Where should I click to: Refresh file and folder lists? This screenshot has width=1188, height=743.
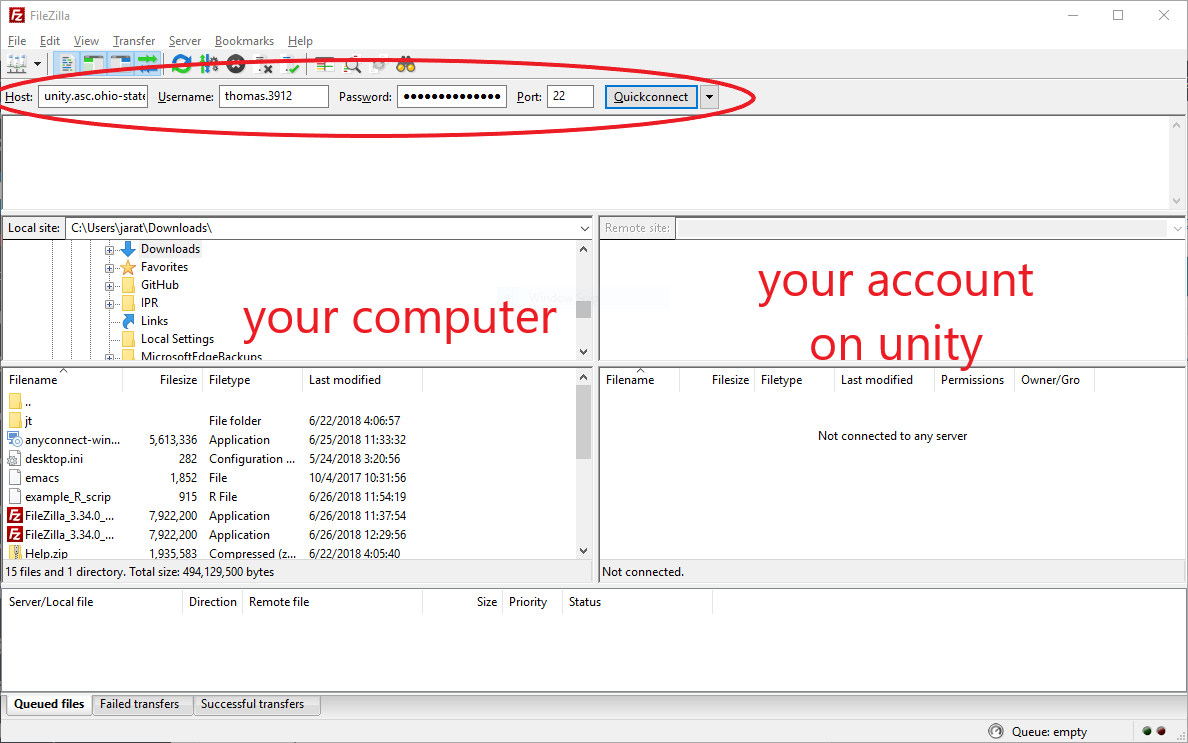tap(181, 64)
